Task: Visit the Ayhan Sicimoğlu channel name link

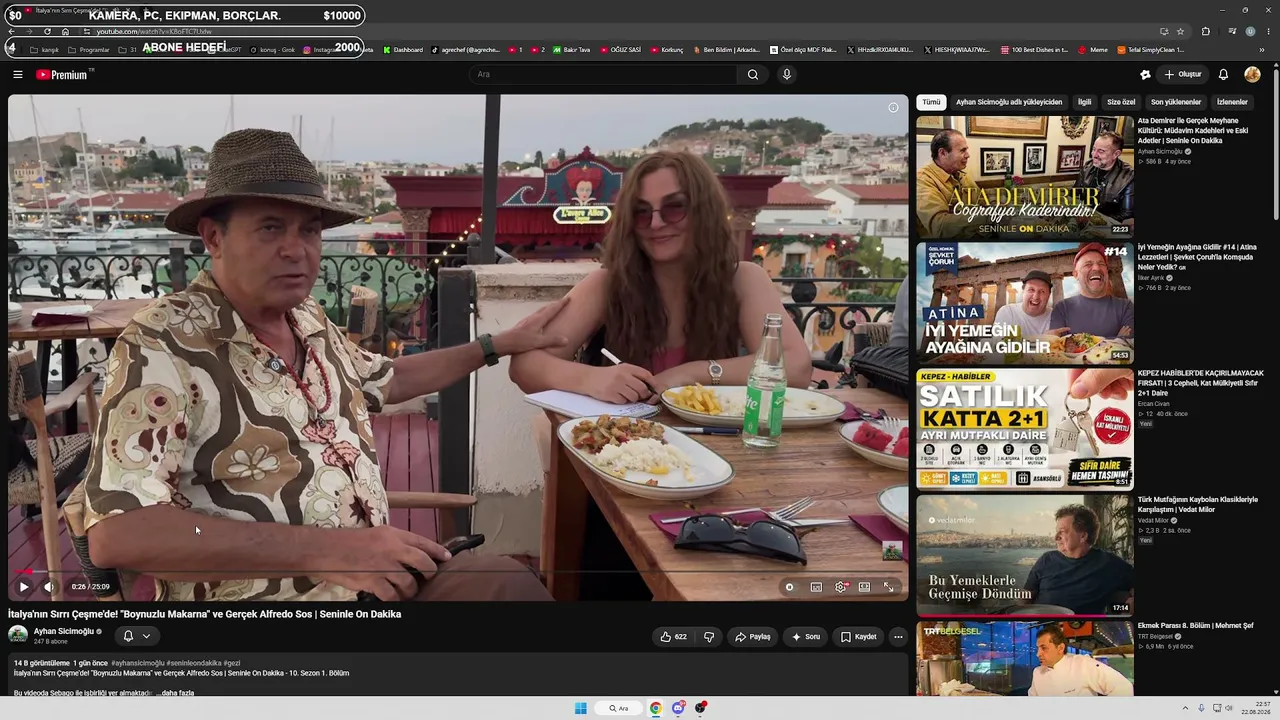Action: tap(64, 631)
